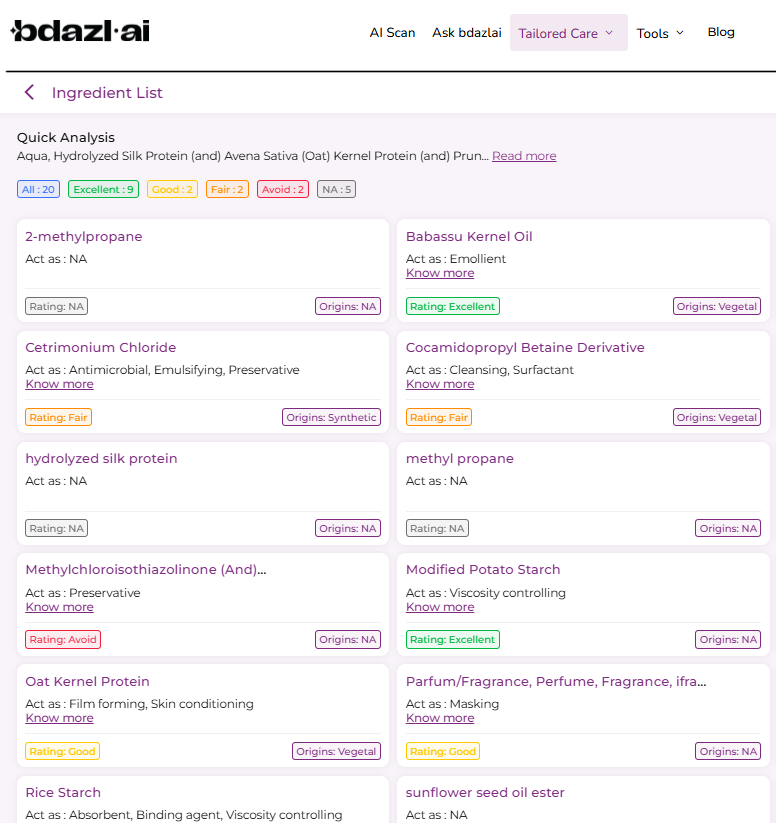Image resolution: width=776 pixels, height=823 pixels.
Task: Select the Fair: 2 filter chip
Action: (x=227, y=189)
